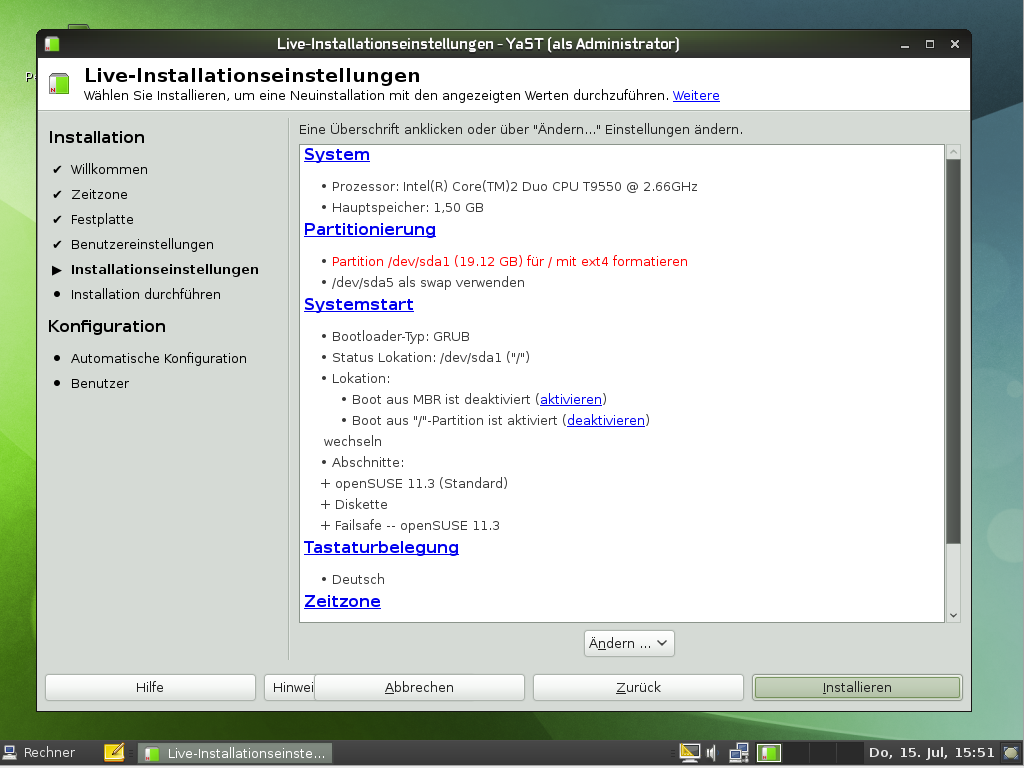Enable Boot aus MBR via aktivieren
The height and width of the screenshot is (768, 1024).
(570, 399)
